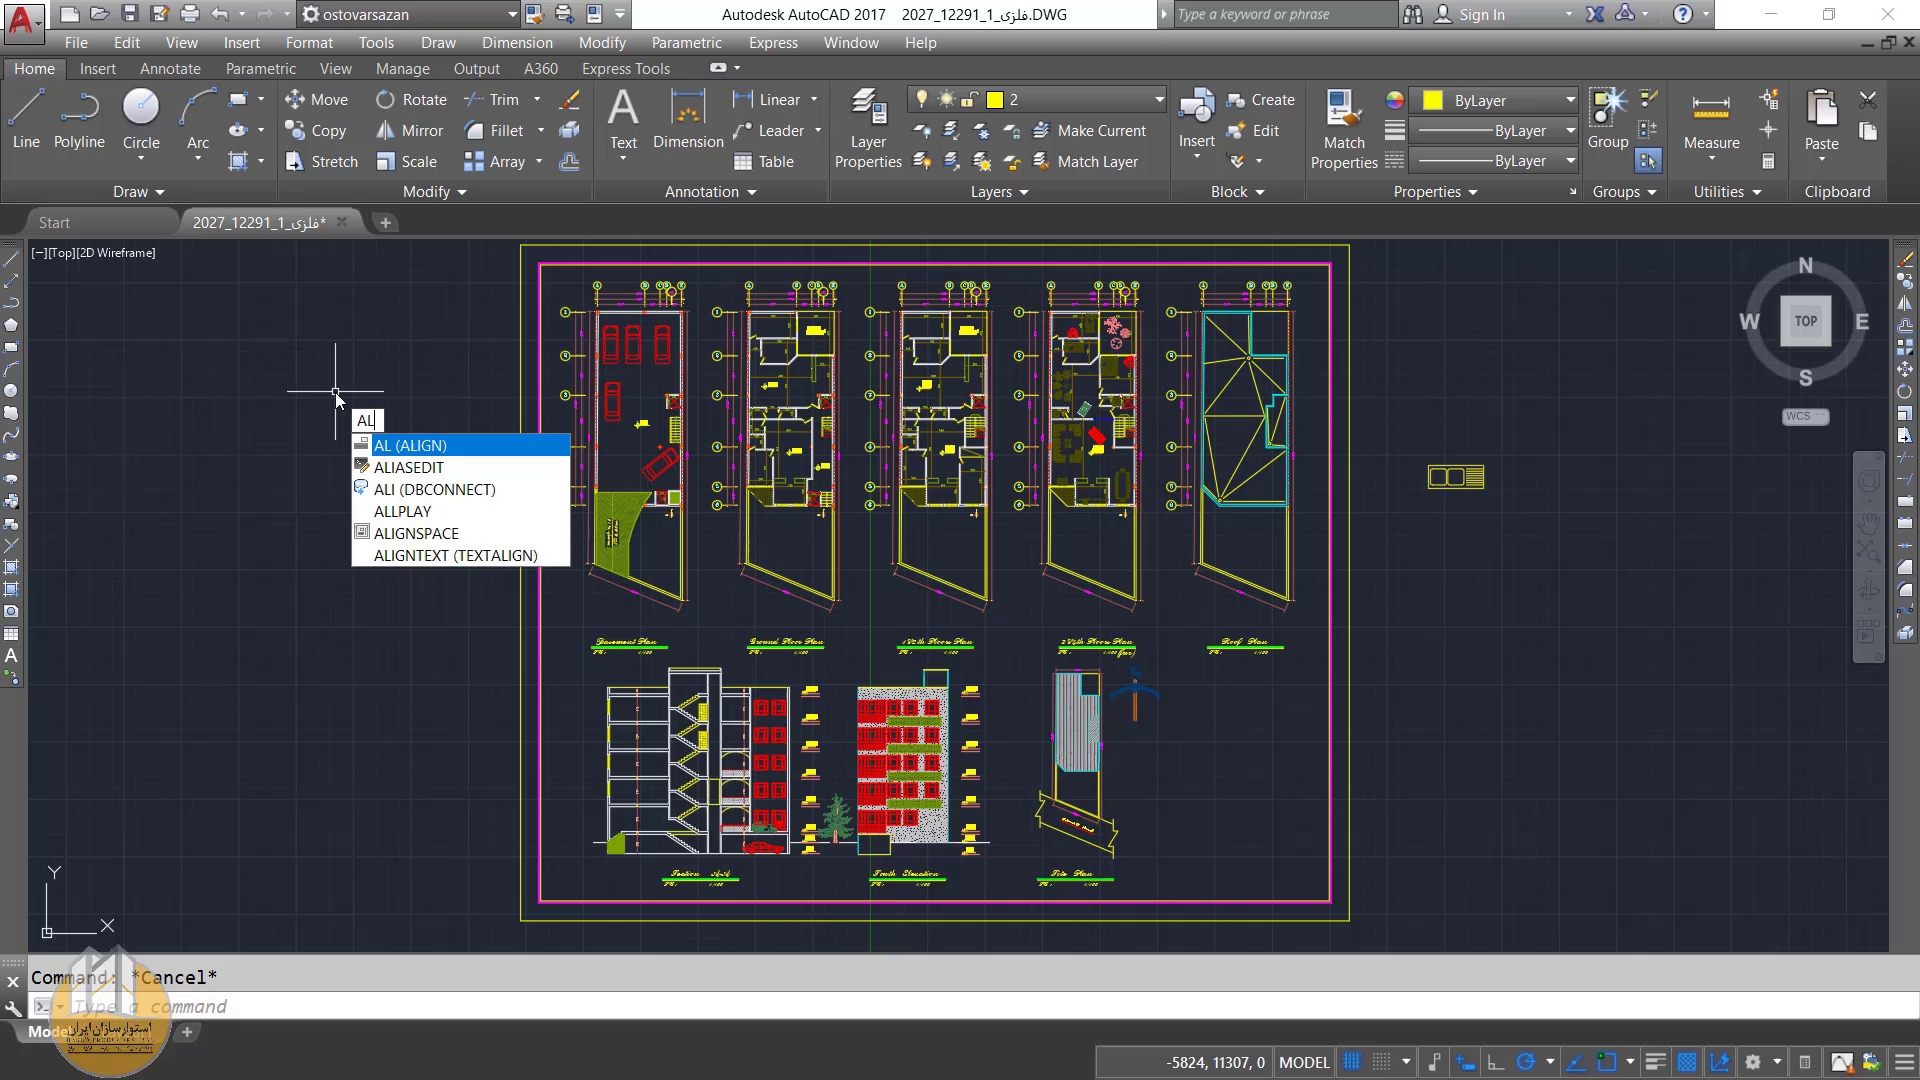Click the Mirror tool

click(410, 130)
